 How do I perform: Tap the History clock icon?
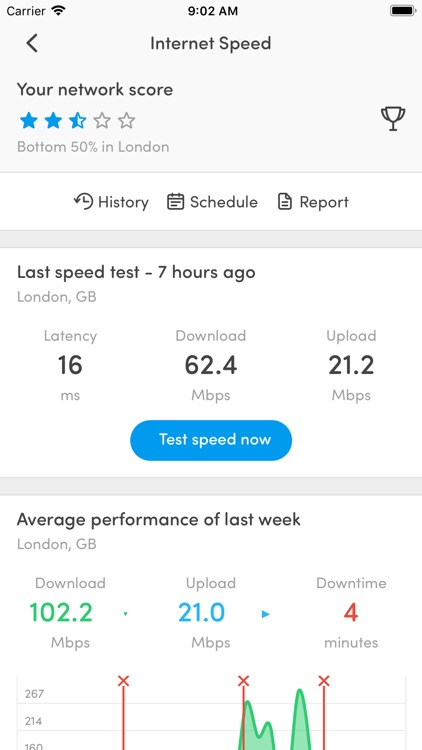(x=83, y=201)
